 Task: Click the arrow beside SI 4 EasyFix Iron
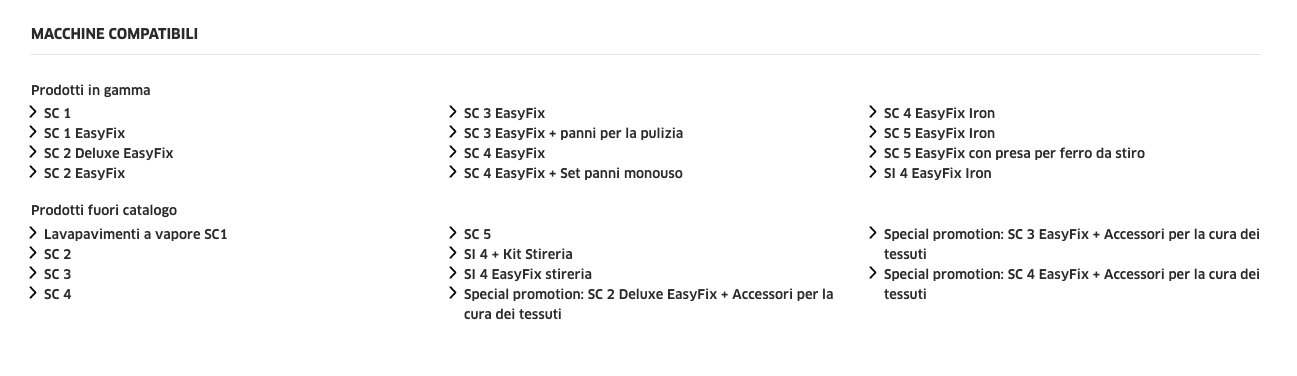tap(875, 173)
